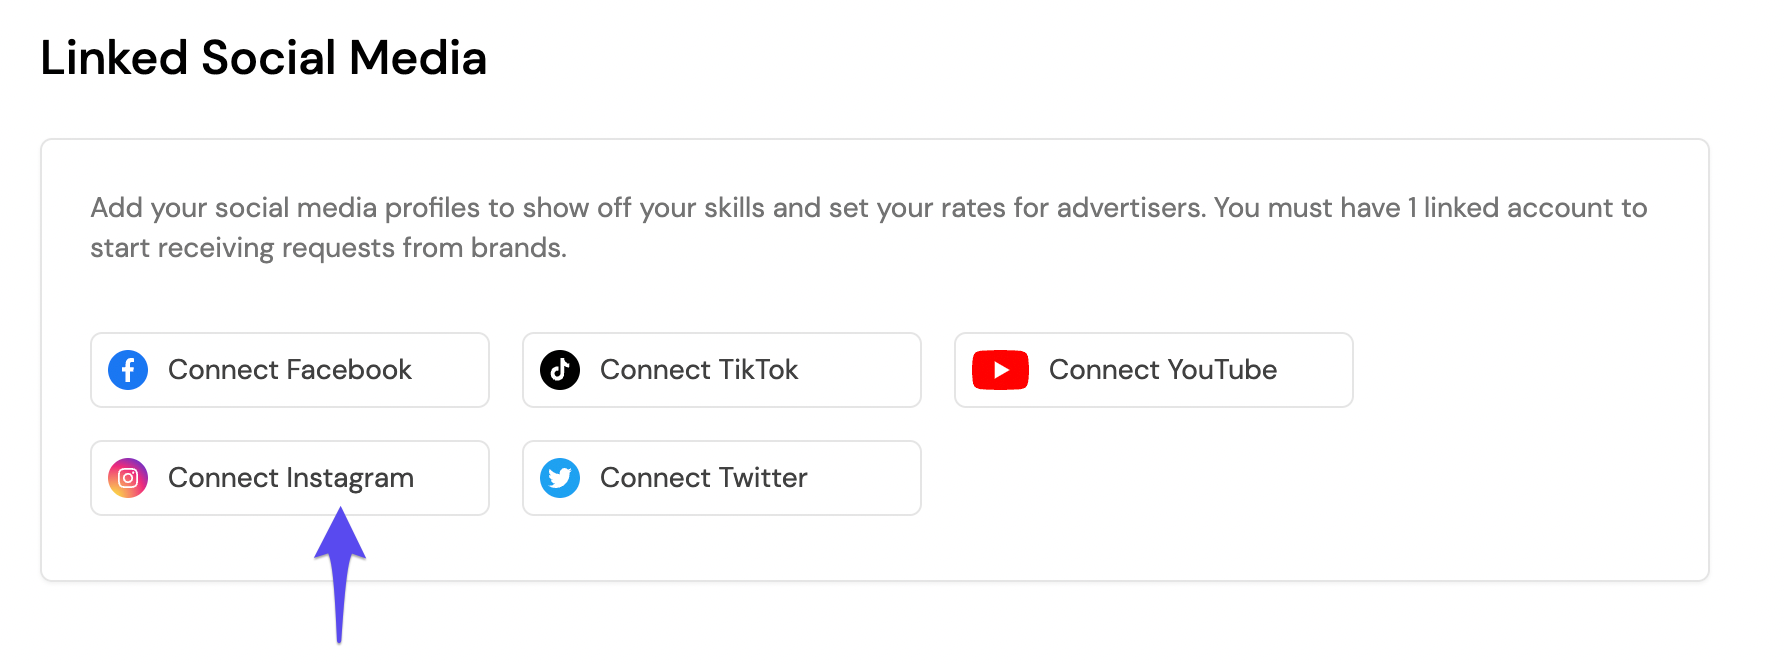Click the Facebook logo icon
Image resolution: width=1784 pixels, height=664 pixels.
tap(128, 370)
